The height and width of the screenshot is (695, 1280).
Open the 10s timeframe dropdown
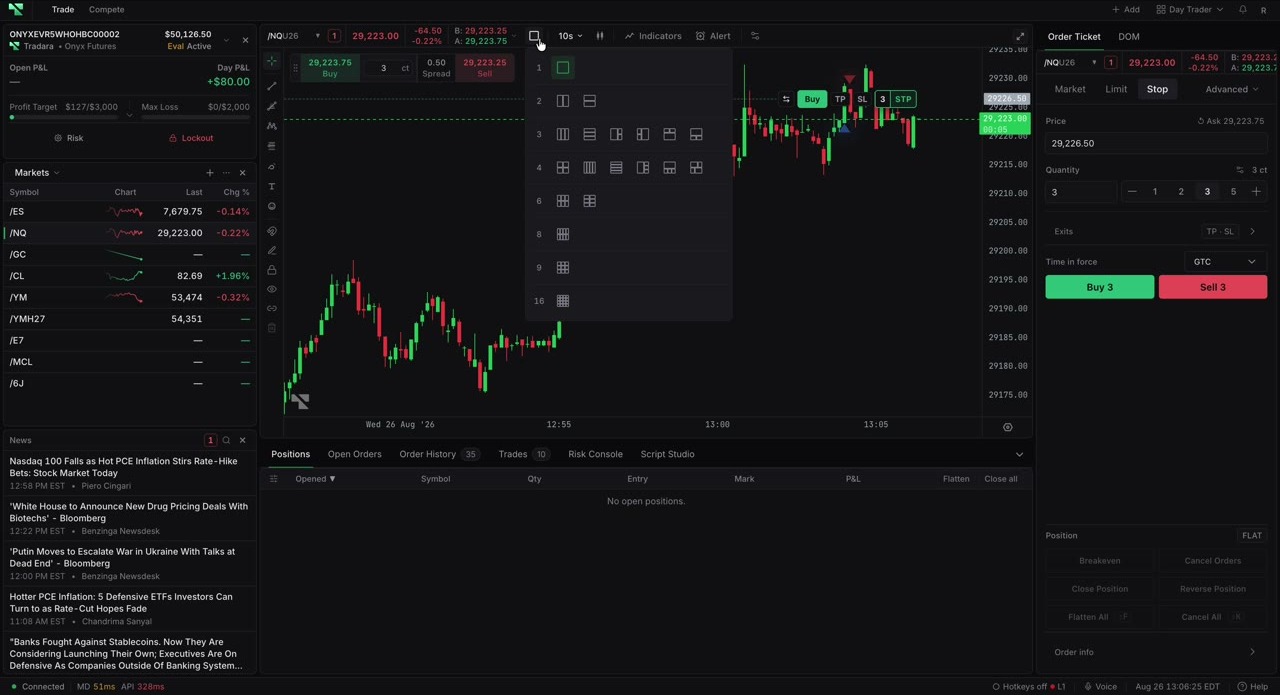(570, 36)
